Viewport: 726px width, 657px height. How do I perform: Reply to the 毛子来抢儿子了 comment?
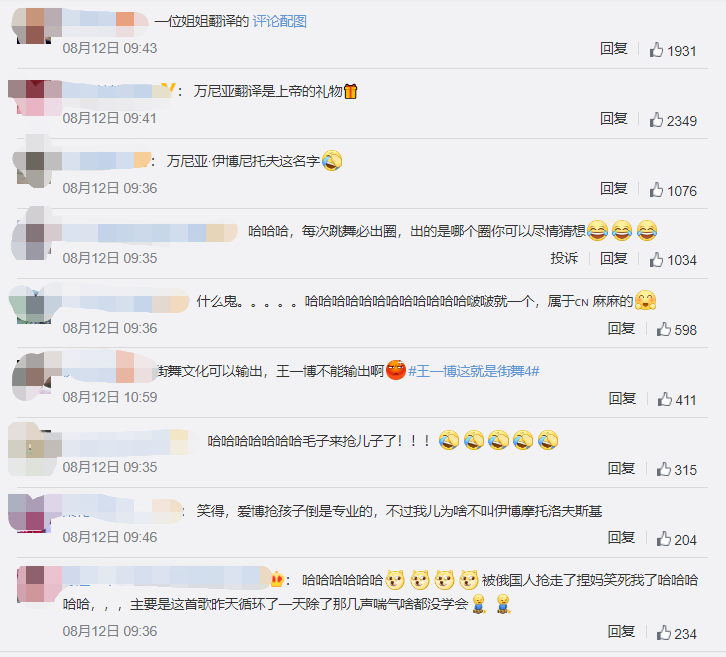(x=621, y=468)
